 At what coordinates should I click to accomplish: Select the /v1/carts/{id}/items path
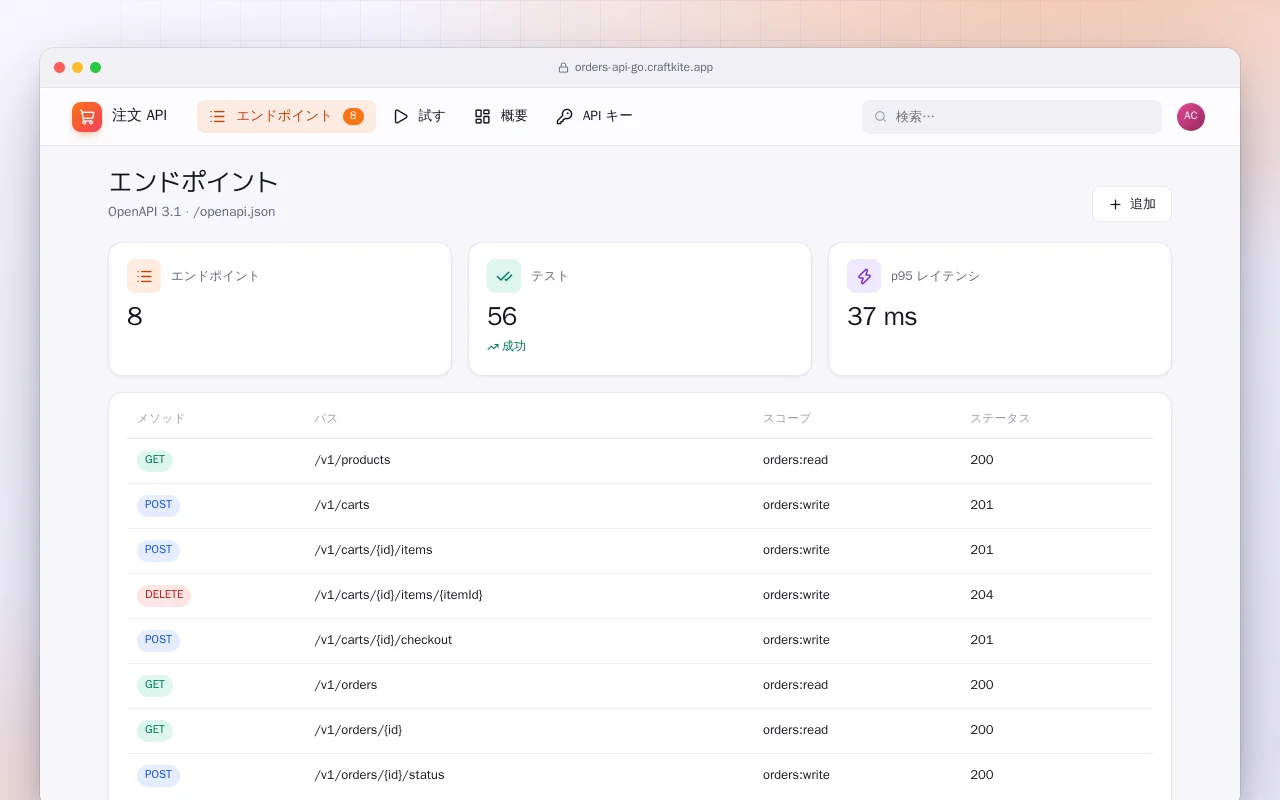[373, 550]
